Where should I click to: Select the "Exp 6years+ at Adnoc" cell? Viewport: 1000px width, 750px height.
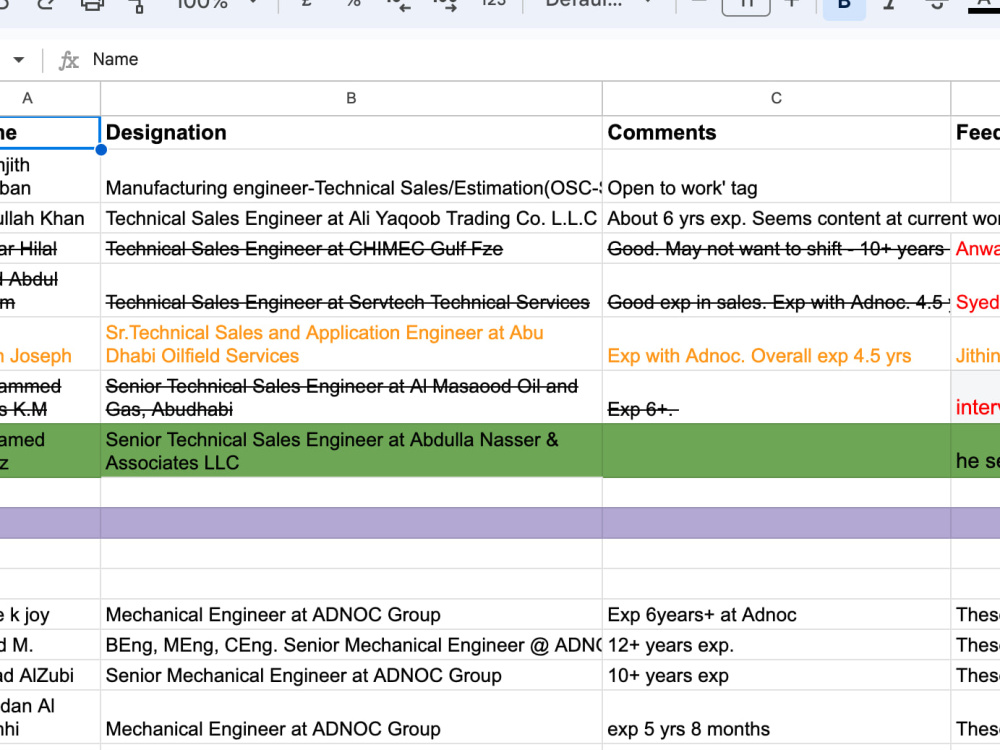tap(776, 614)
